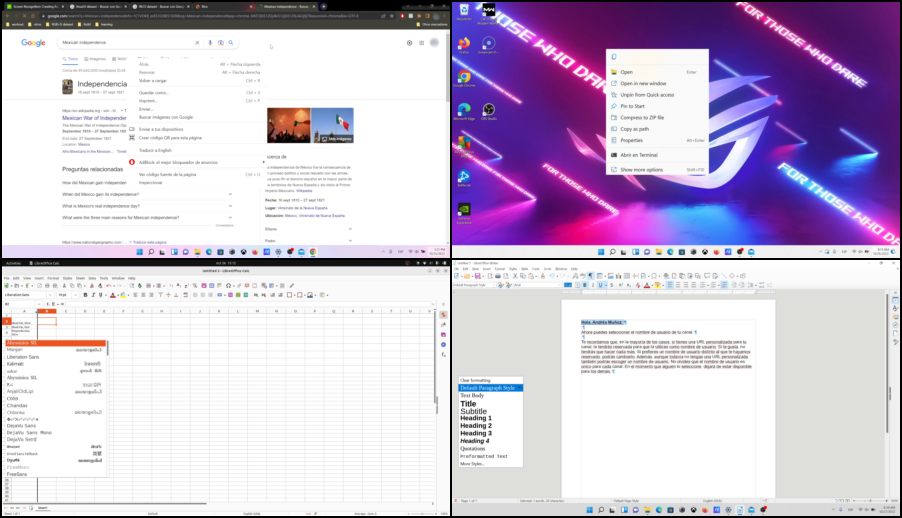Clear the Google search box with the X icon
Viewport: 902px width, 518px height.
[197, 43]
